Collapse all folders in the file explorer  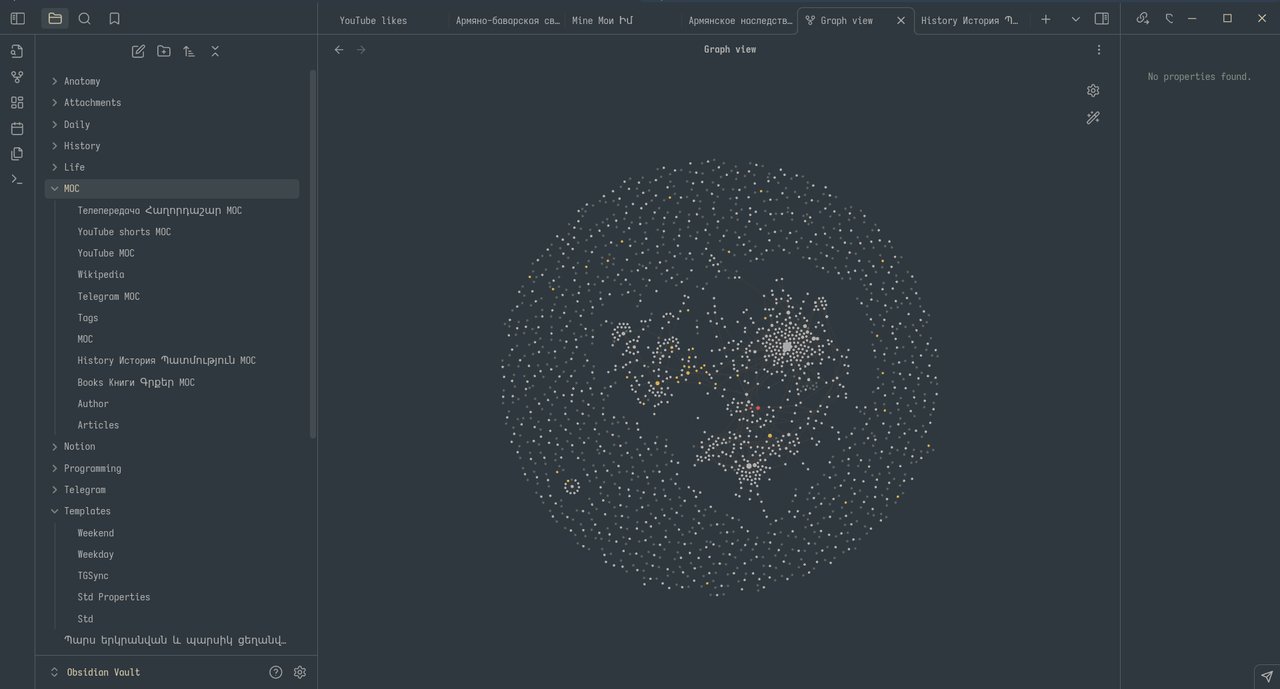pos(215,52)
